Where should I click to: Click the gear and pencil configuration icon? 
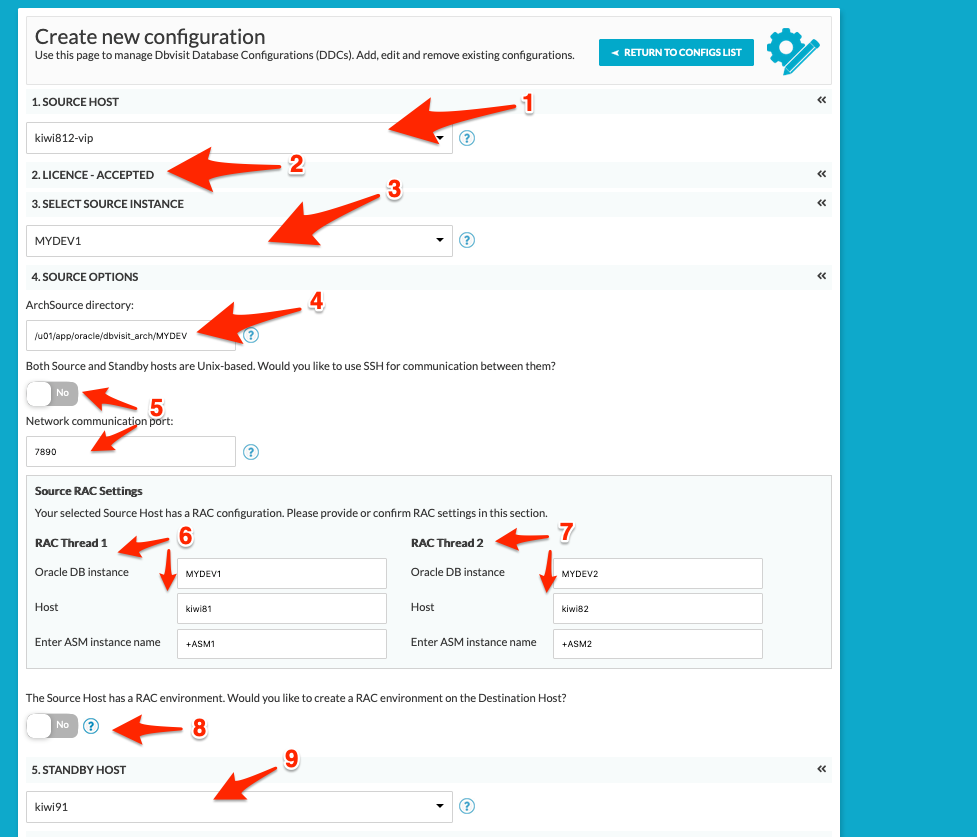click(x=793, y=51)
